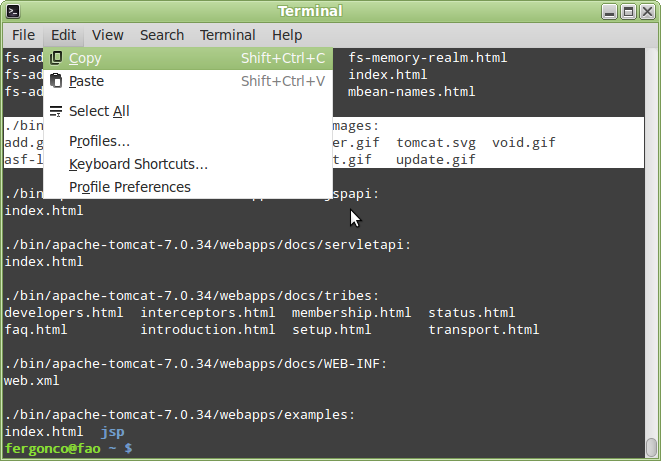Click the webapps/examples path line

(180, 415)
